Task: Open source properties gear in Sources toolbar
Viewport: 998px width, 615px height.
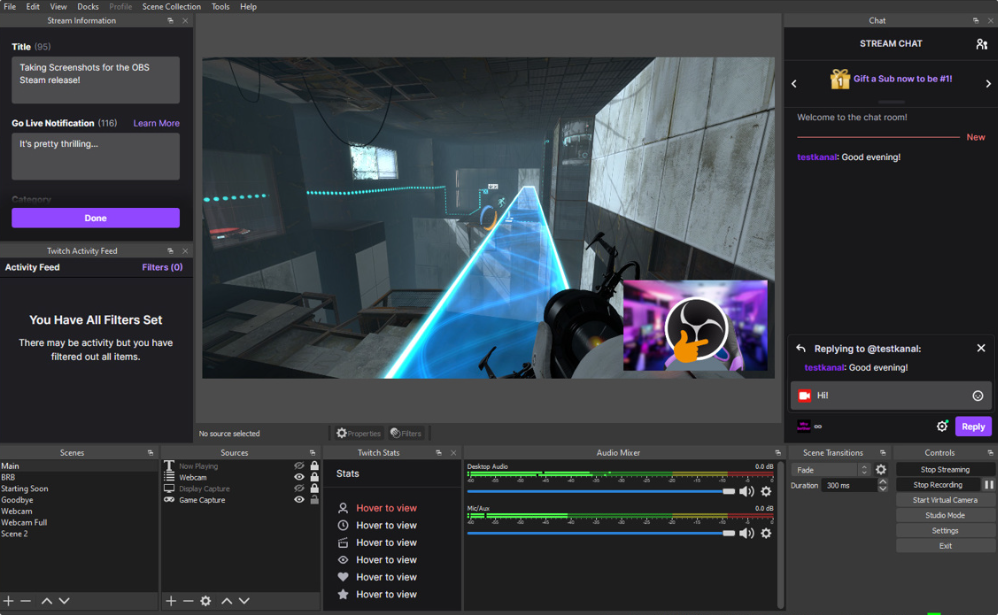Action: tap(206, 600)
